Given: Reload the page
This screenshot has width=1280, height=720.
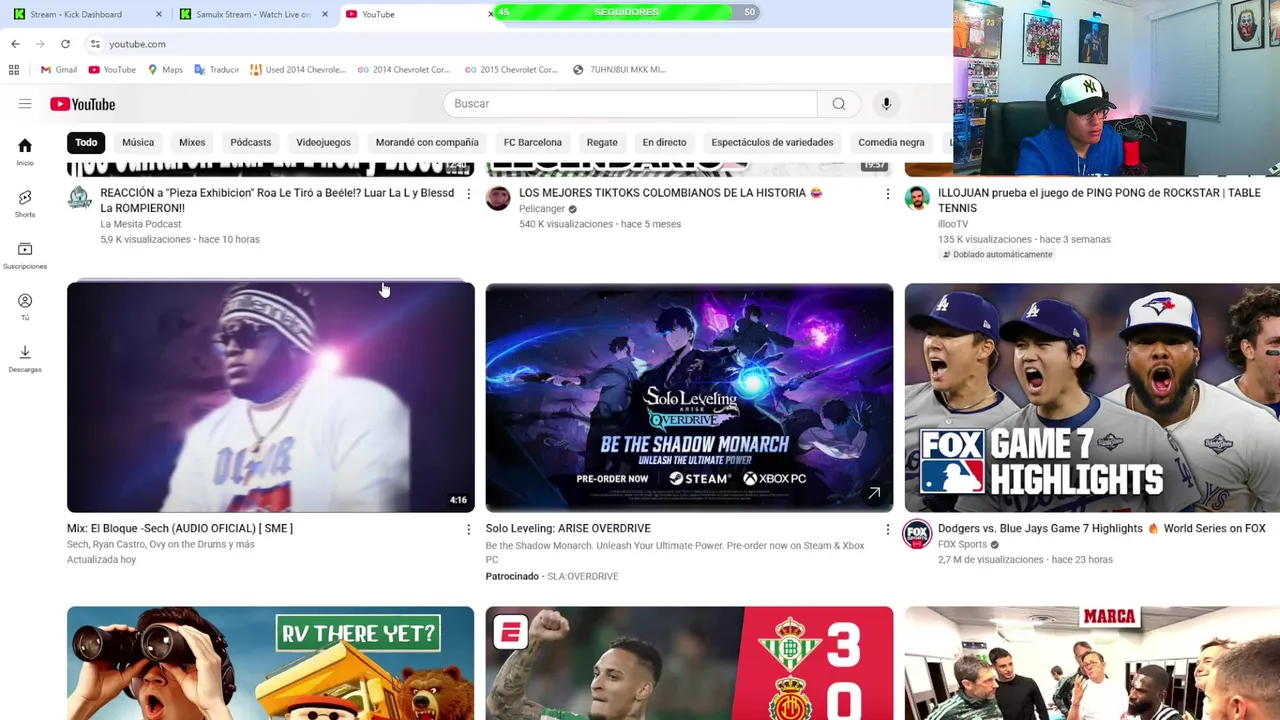Looking at the screenshot, I should click(65, 44).
